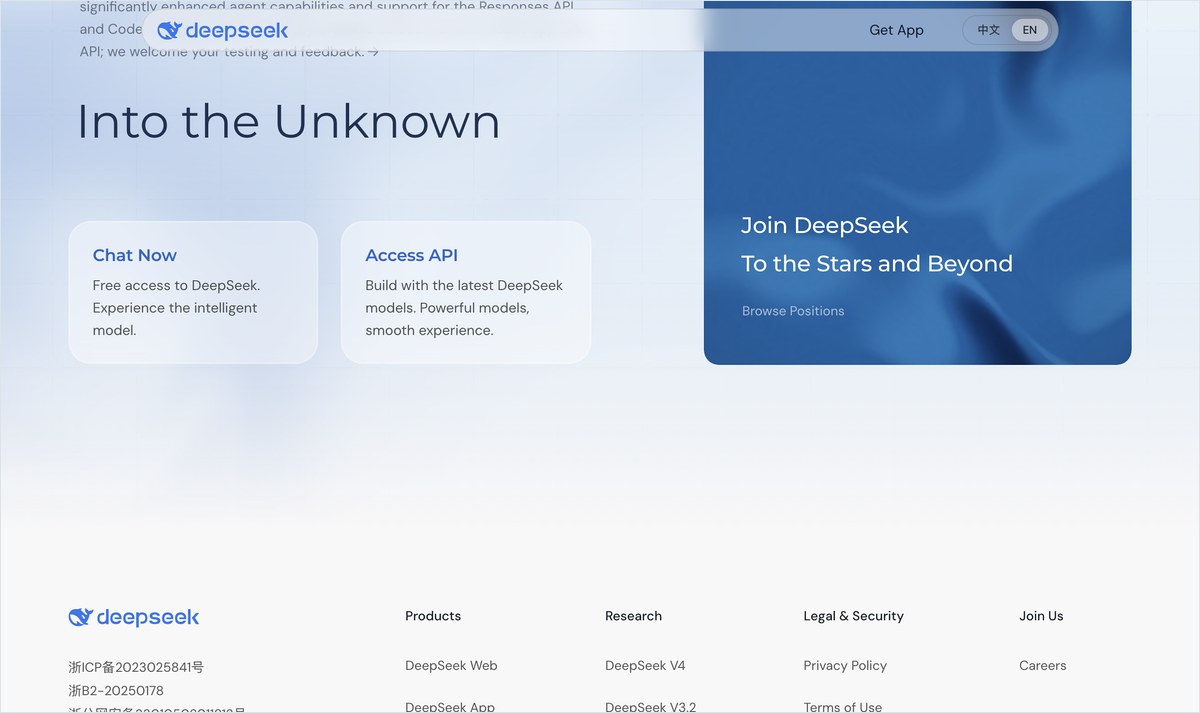The height and width of the screenshot is (713, 1200).
Task: Switch language to 中文
Action: (x=989, y=30)
